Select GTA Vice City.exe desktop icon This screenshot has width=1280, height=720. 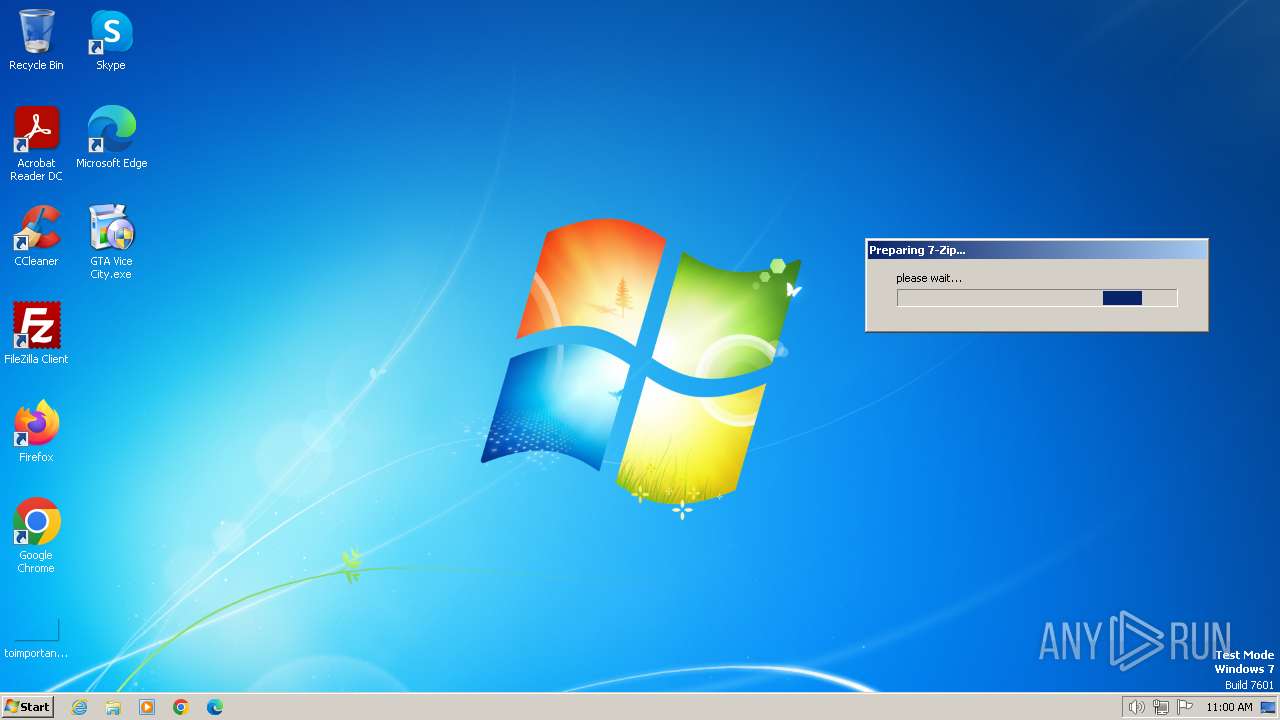tap(111, 242)
